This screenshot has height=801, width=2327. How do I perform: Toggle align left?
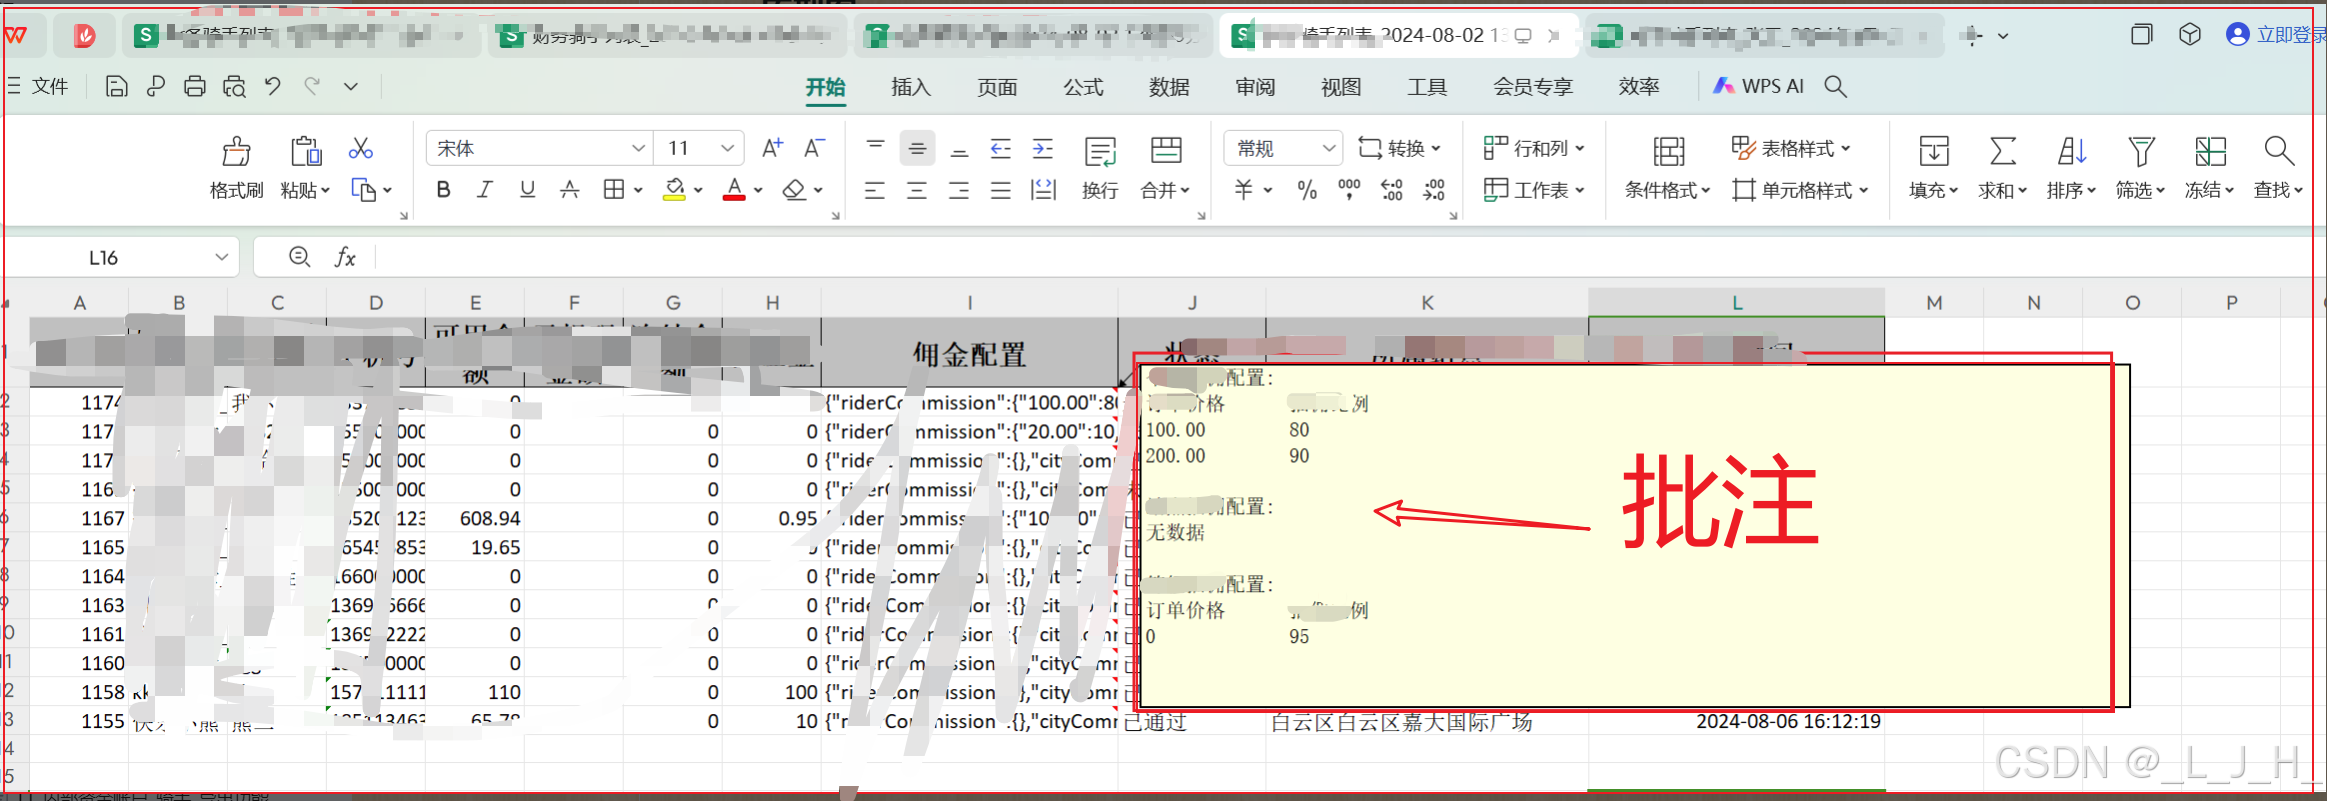(875, 190)
